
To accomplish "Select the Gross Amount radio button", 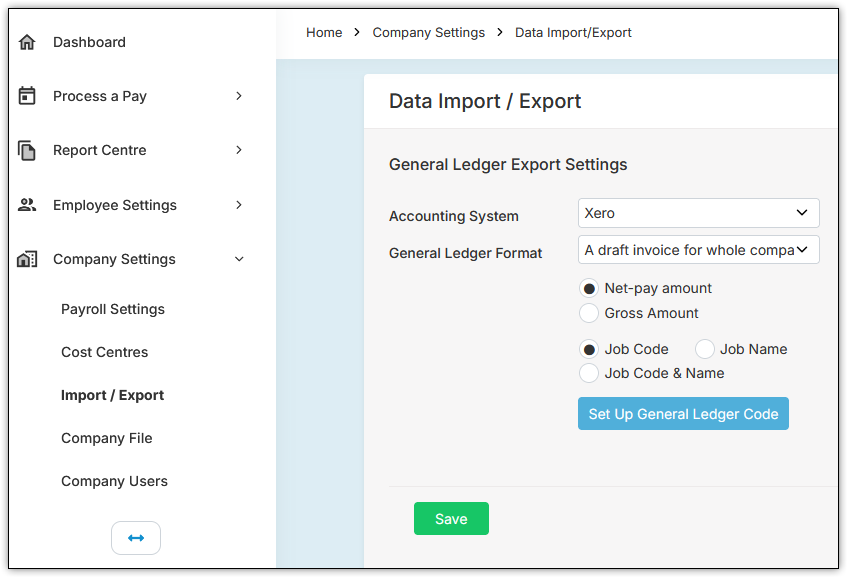I will [589, 313].
